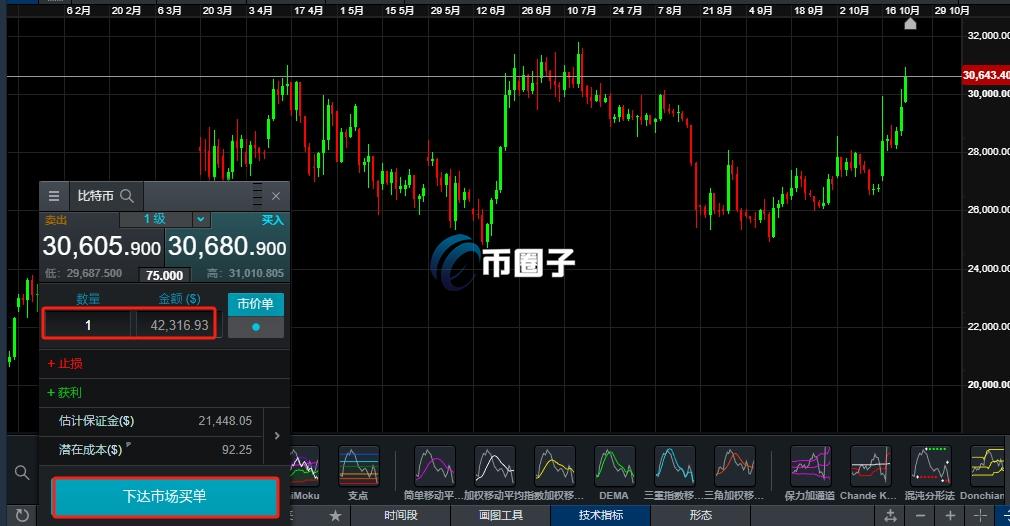Screen dimensions: 1010x526
Task: Toggle the blue dot order-type switch
Action: [x=256, y=327]
